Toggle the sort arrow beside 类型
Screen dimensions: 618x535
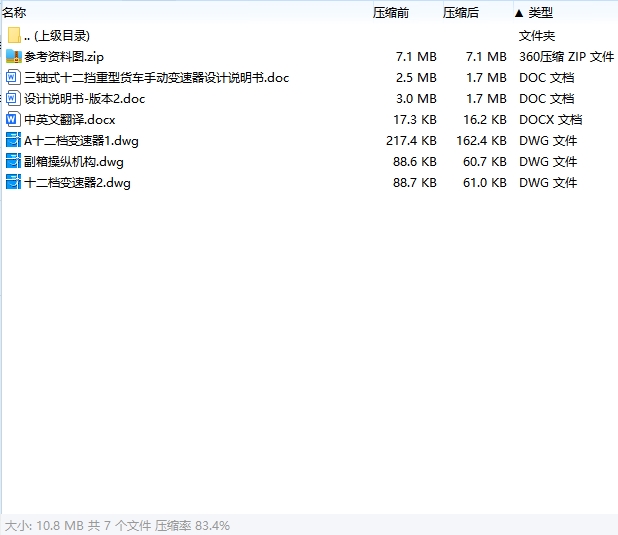(519, 13)
